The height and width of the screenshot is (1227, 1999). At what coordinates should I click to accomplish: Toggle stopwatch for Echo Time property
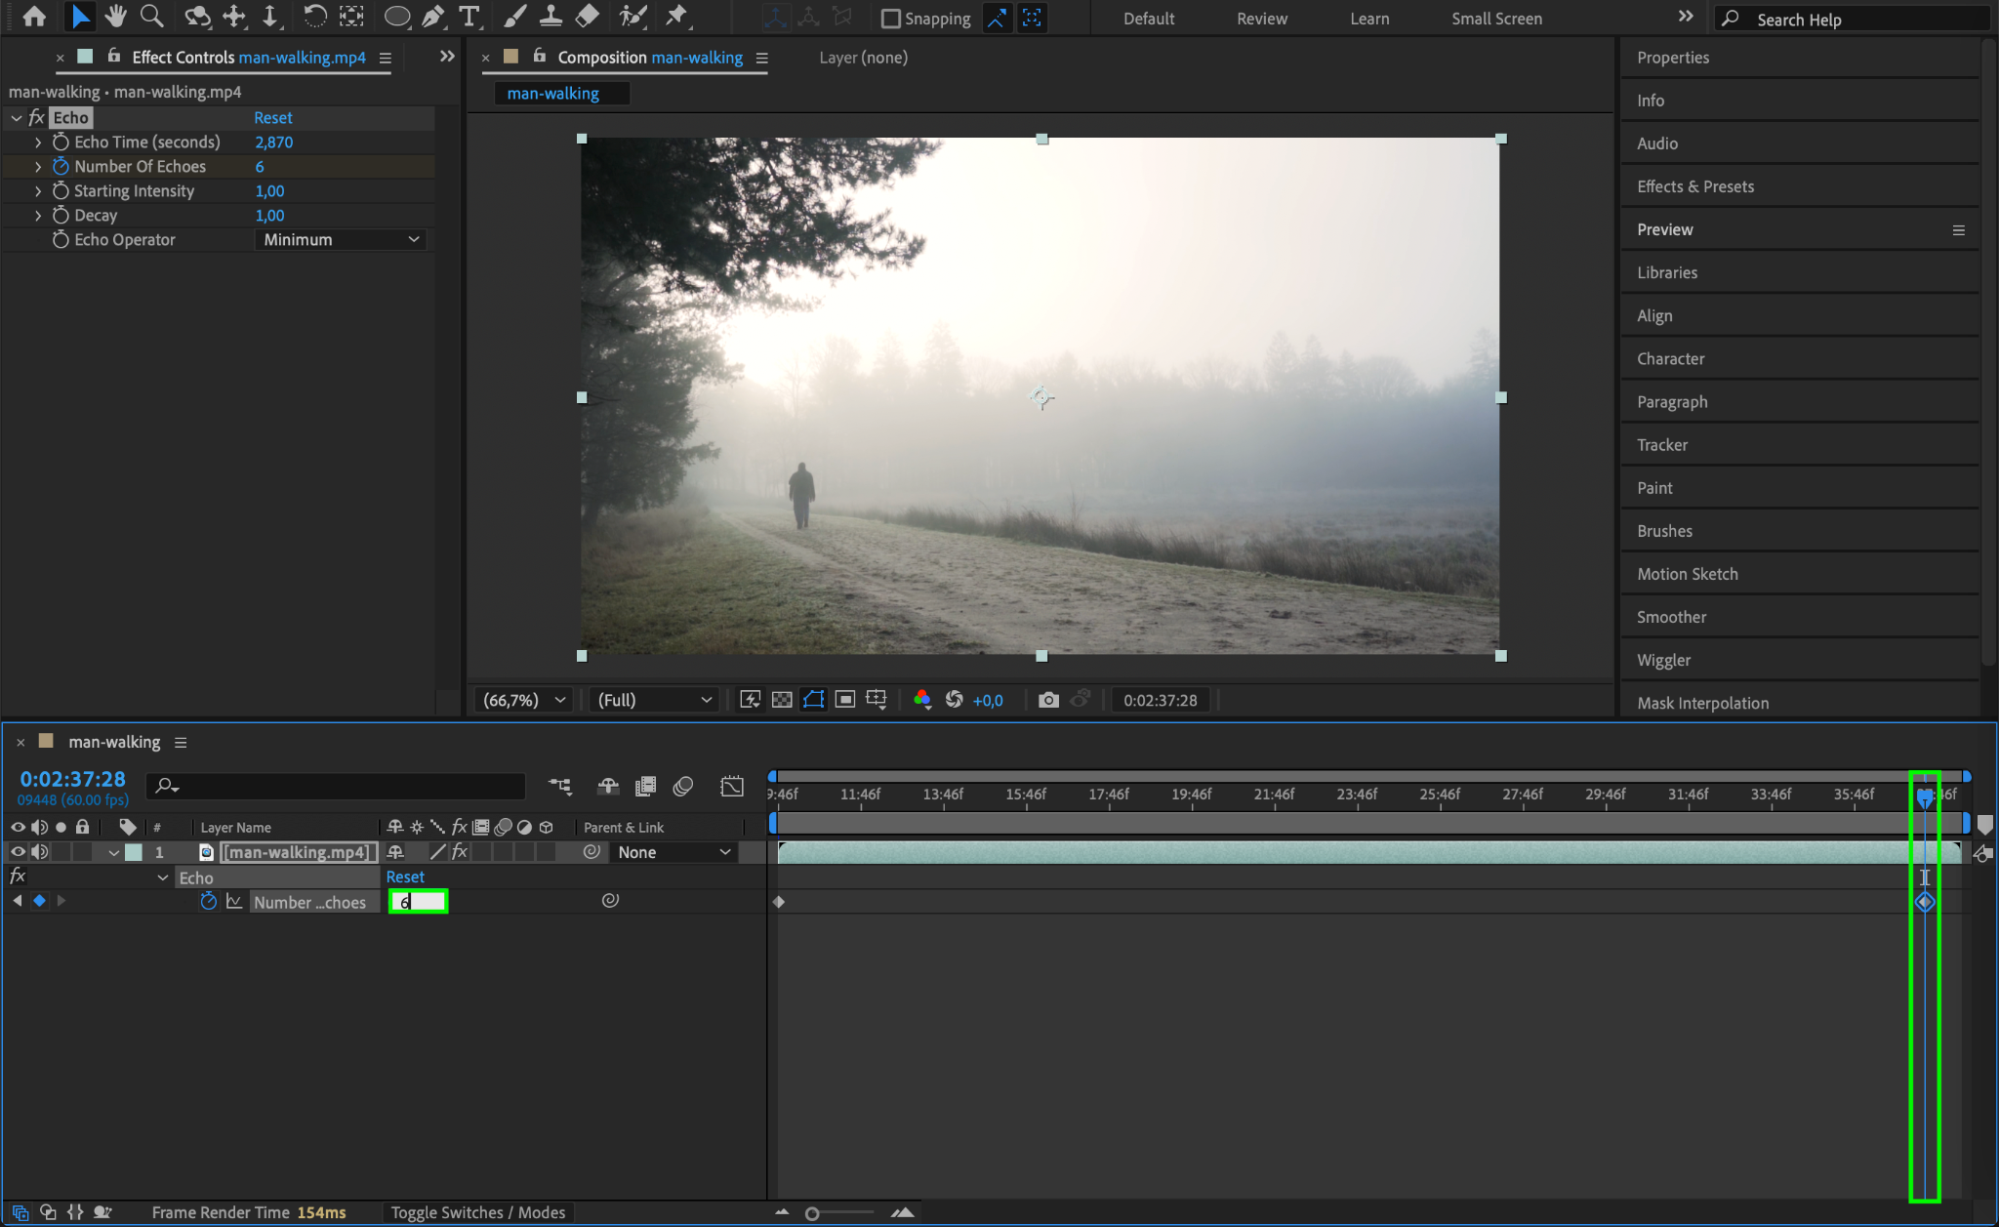pyautogui.click(x=60, y=142)
